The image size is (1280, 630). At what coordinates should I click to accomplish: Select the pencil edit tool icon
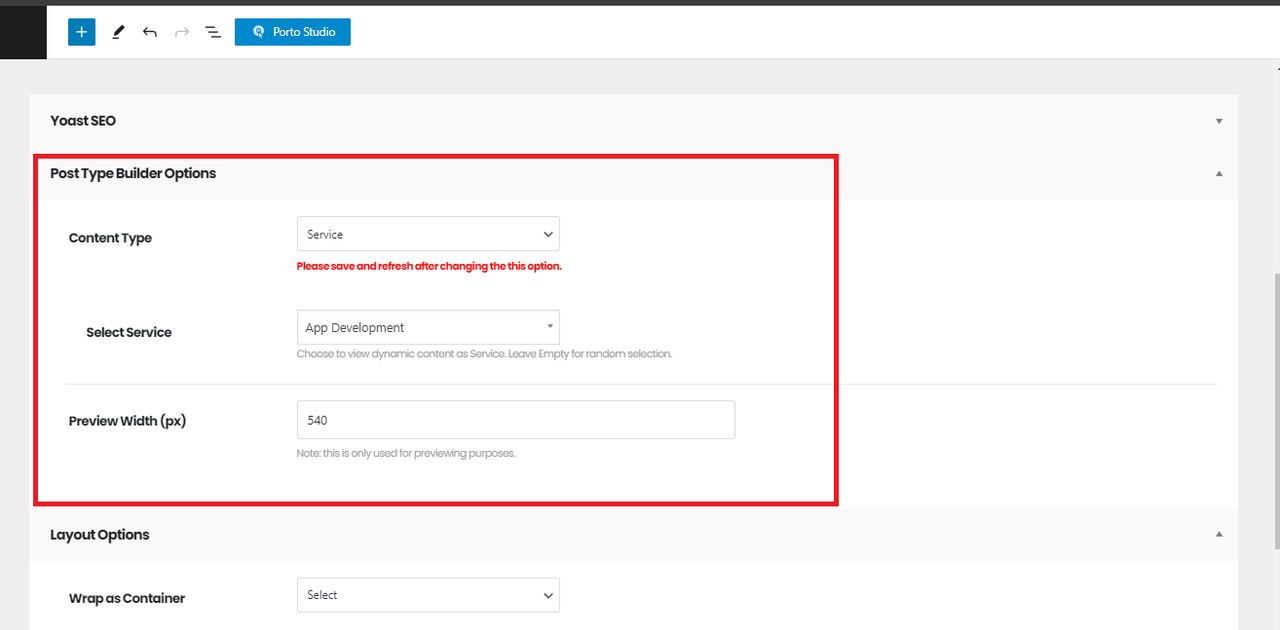118,32
